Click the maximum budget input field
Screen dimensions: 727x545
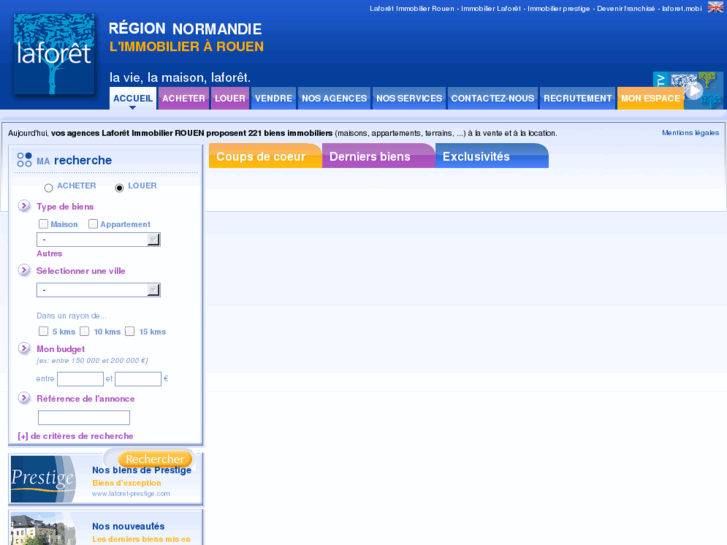click(x=138, y=378)
